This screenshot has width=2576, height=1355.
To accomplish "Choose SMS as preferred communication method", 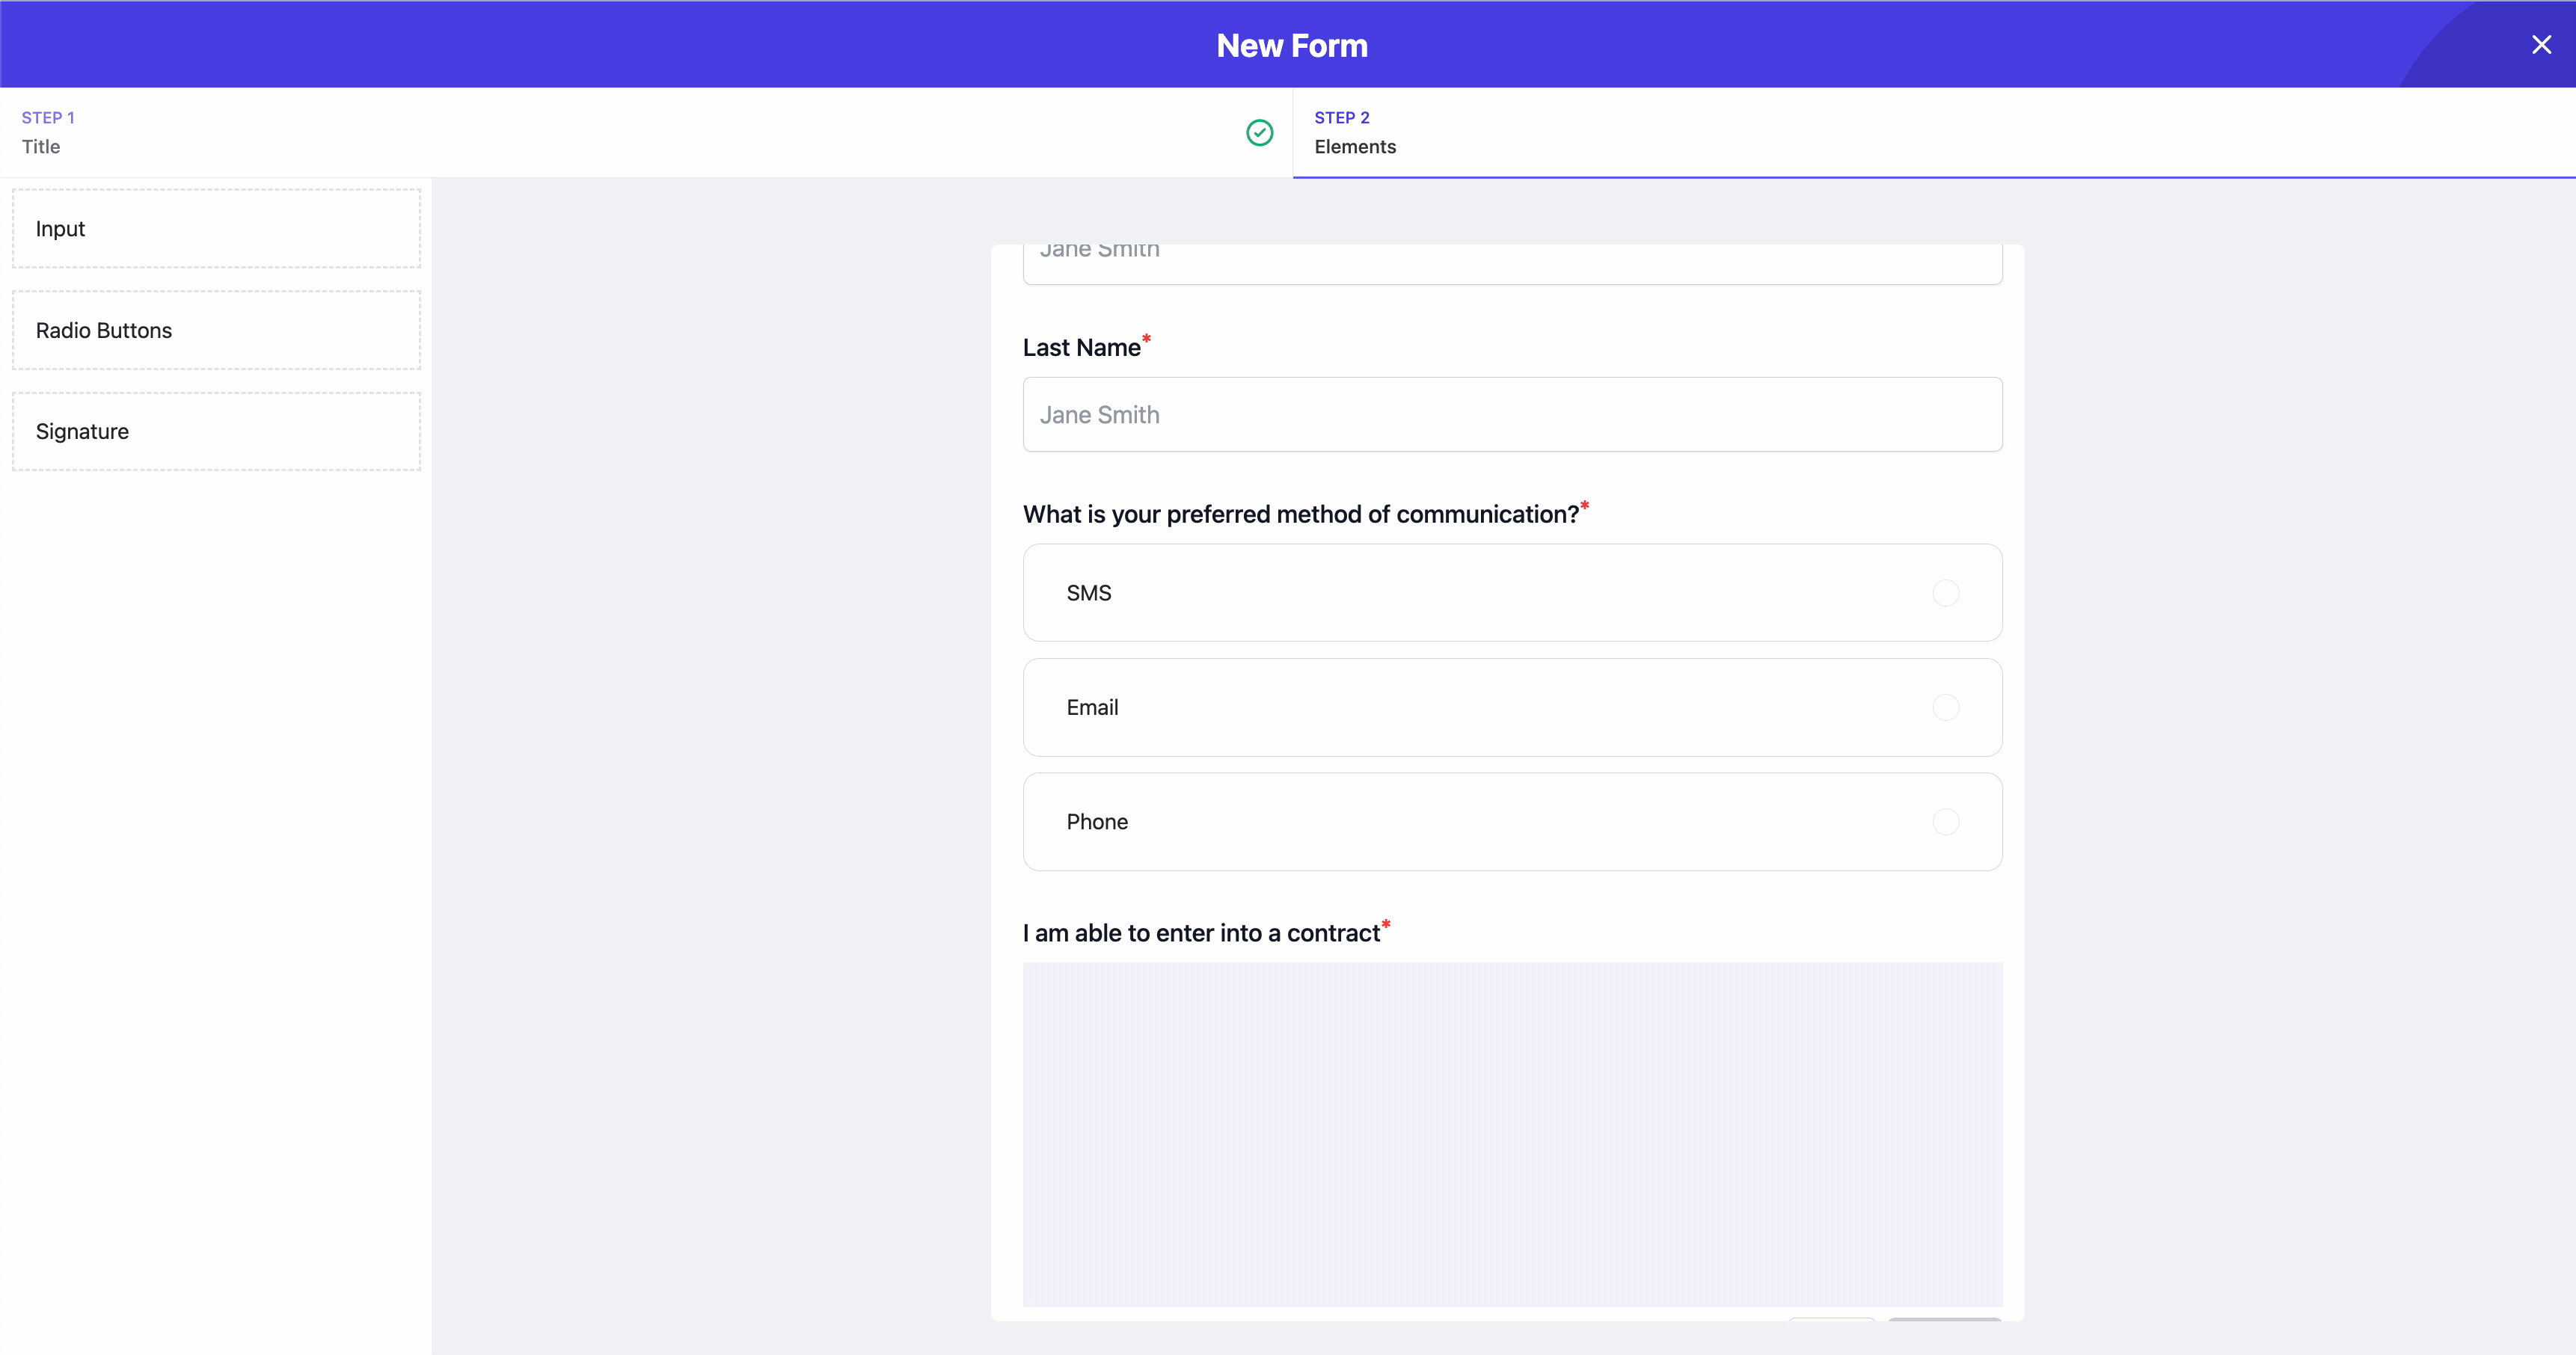I will click(1946, 592).
